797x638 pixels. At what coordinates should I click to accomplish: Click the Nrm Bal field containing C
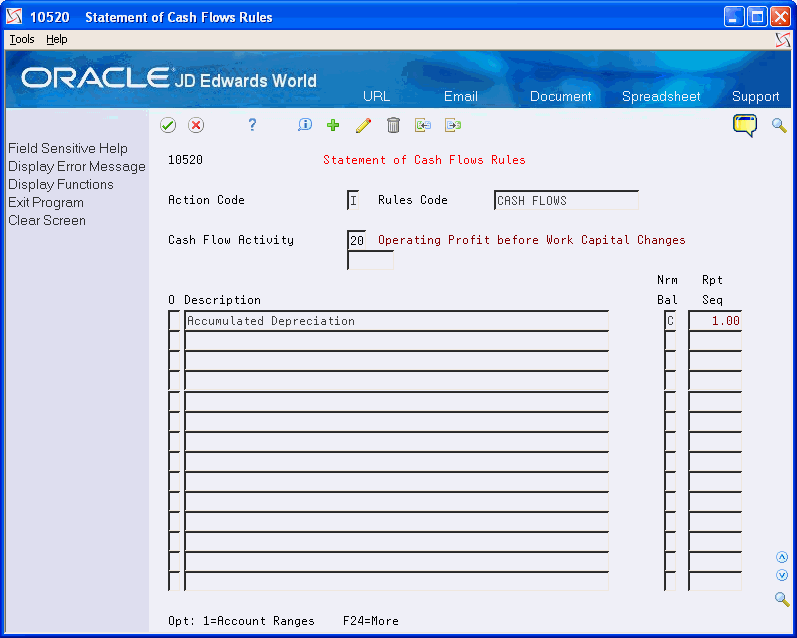[670, 321]
